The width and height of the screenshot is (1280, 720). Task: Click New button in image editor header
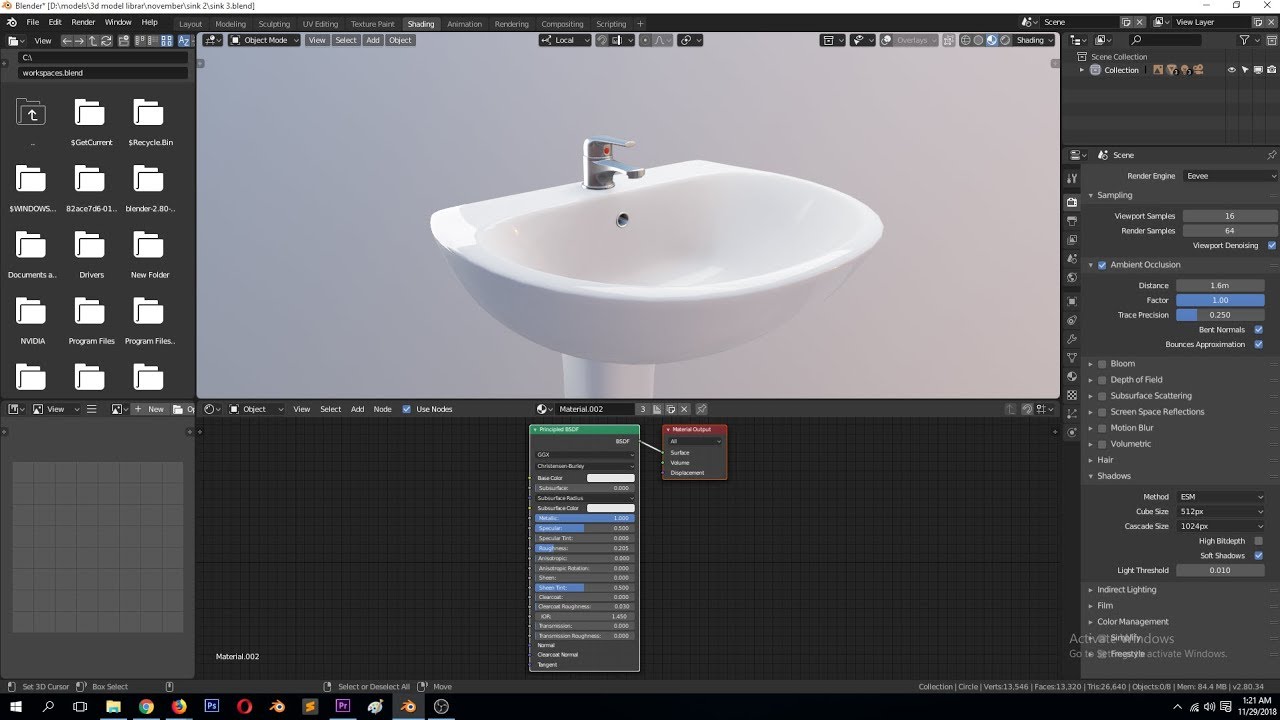pos(151,409)
